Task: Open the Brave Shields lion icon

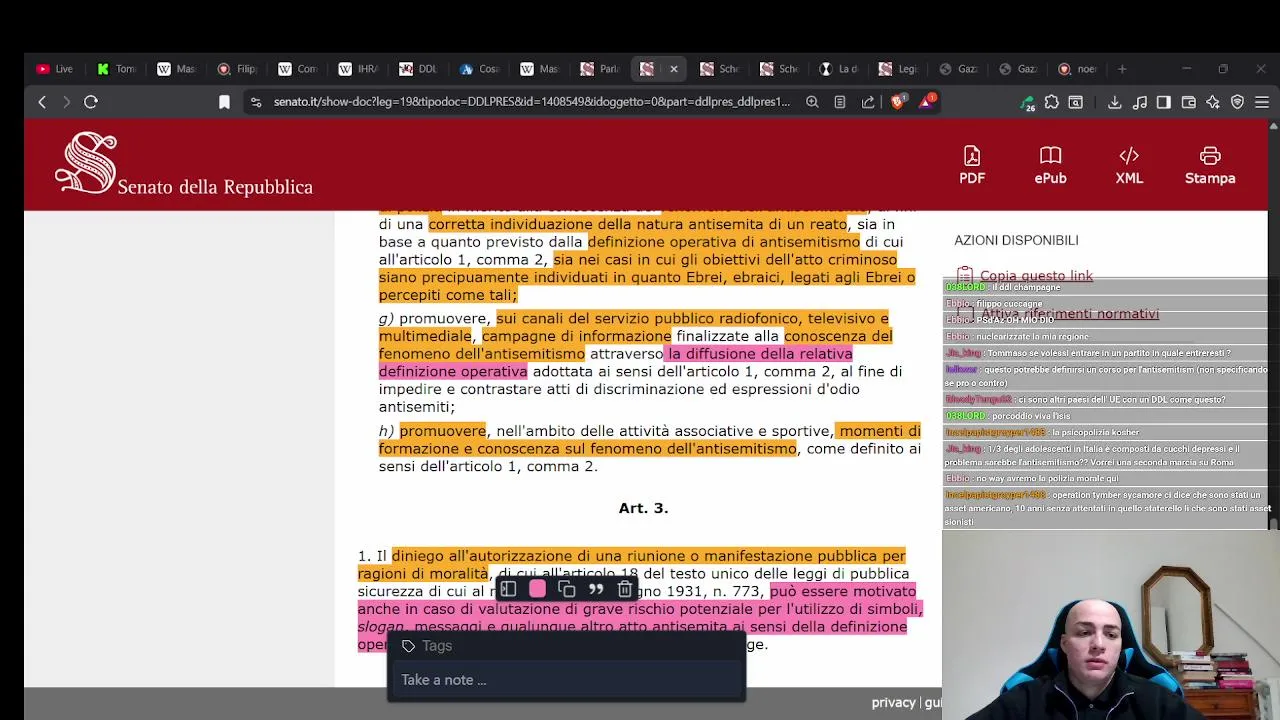Action: click(897, 101)
